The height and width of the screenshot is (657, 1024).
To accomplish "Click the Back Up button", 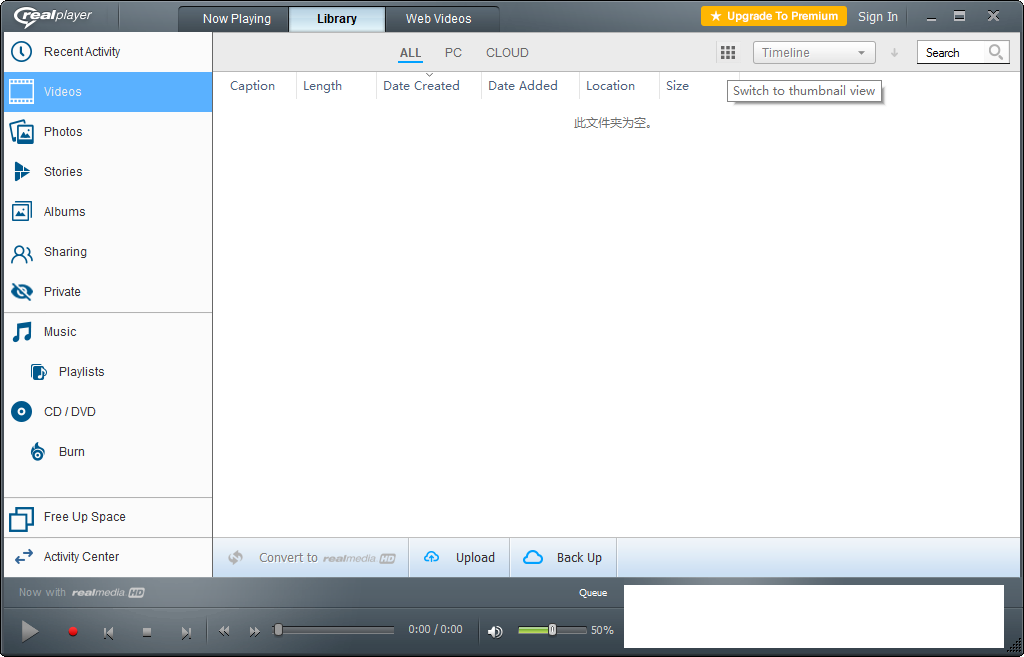I will click(563, 558).
